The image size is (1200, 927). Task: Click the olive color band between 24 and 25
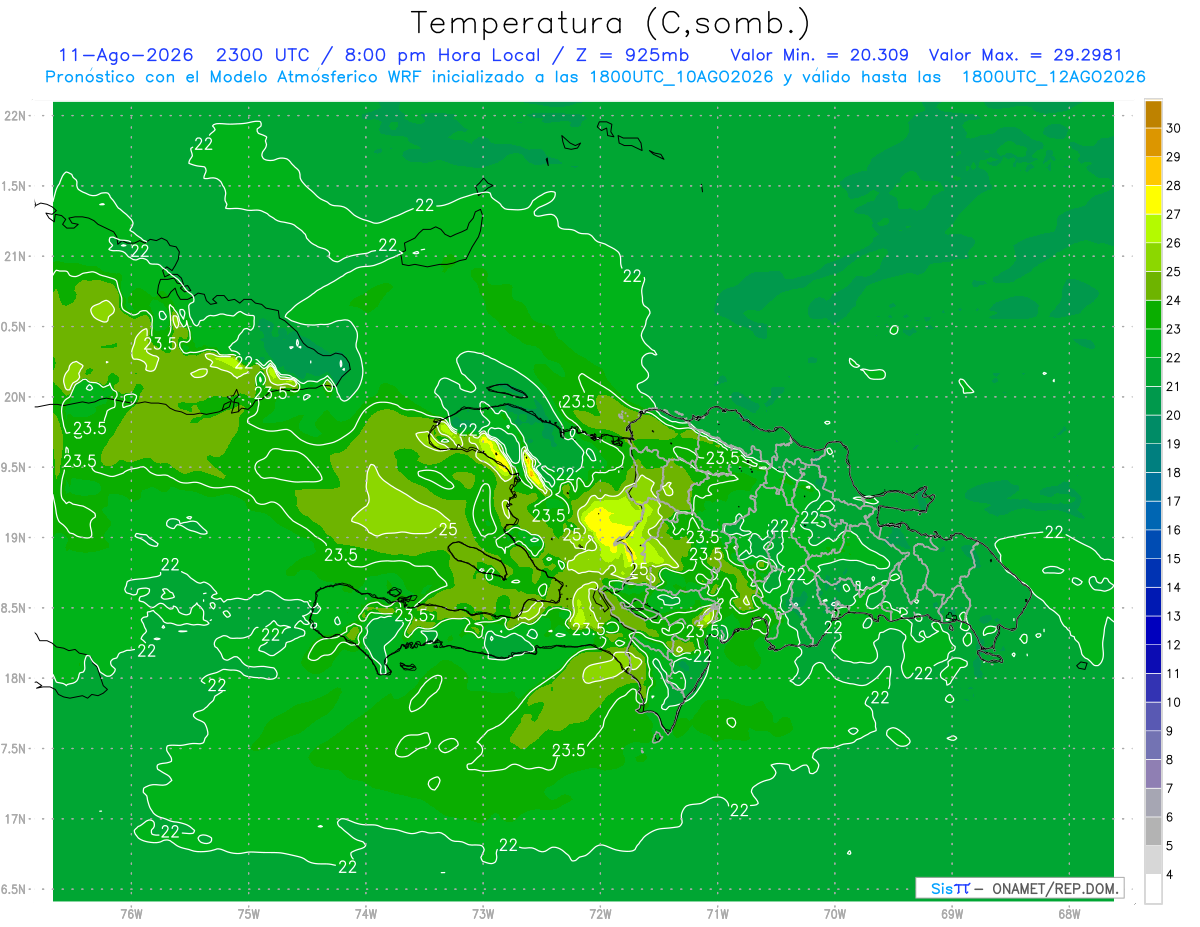[1153, 286]
